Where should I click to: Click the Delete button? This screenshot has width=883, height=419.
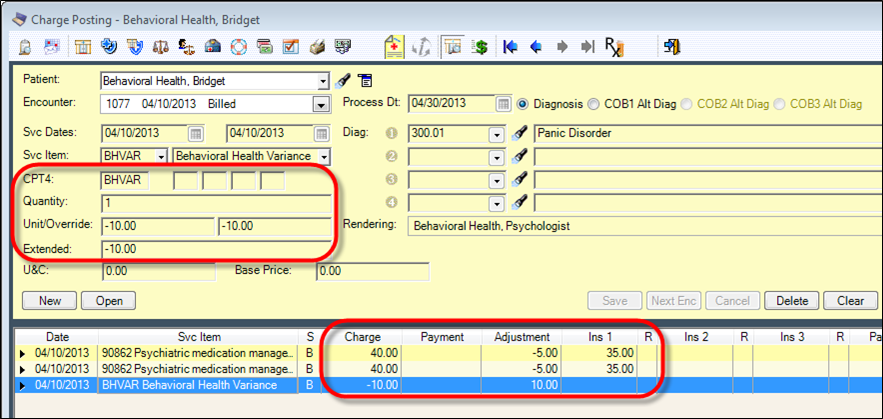pos(792,301)
